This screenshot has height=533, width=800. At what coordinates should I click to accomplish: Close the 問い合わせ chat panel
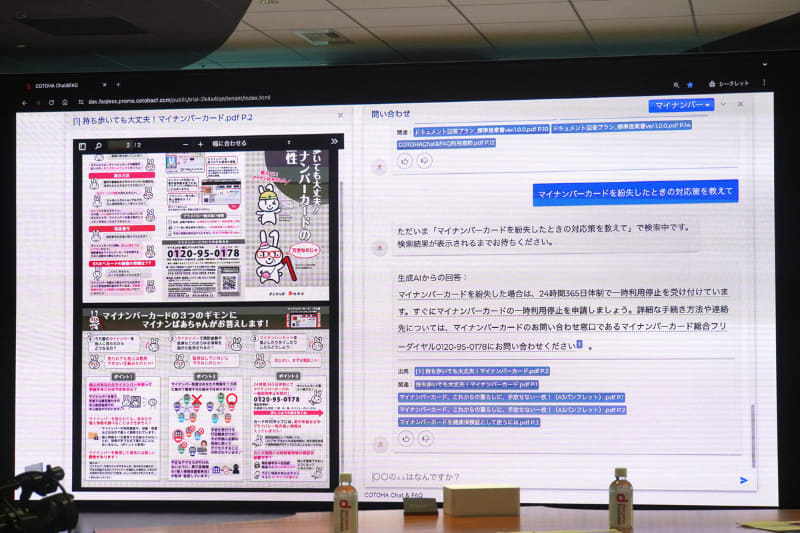pos(740,104)
